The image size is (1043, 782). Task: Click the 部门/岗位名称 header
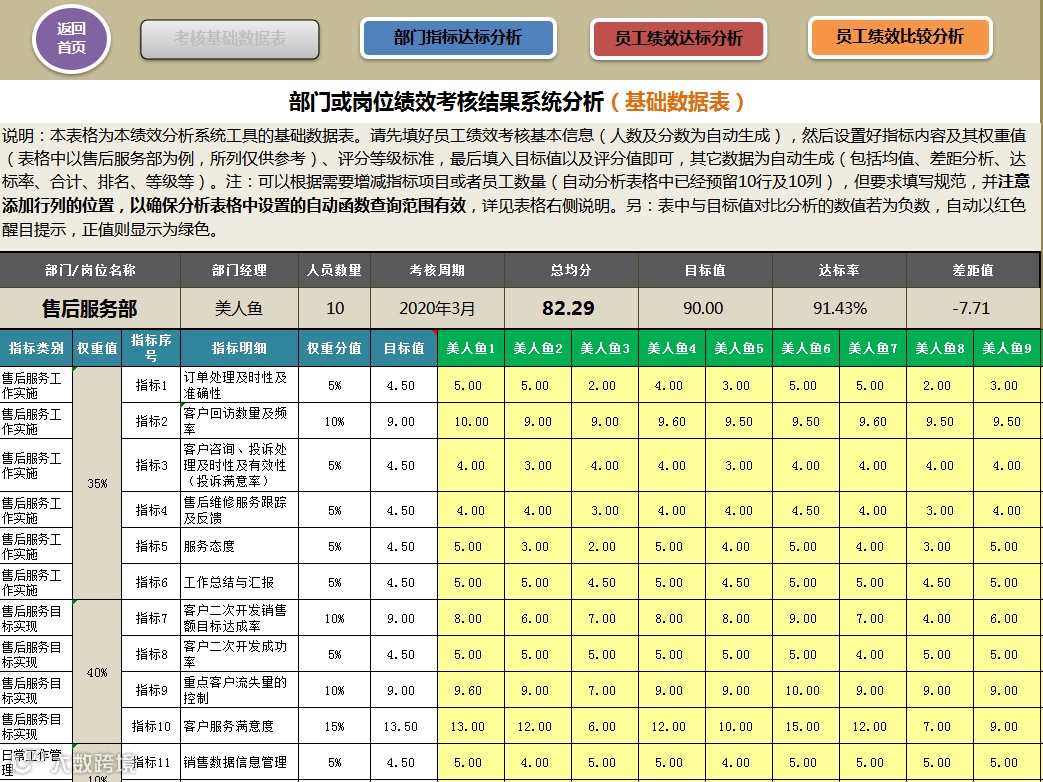click(x=90, y=271)
